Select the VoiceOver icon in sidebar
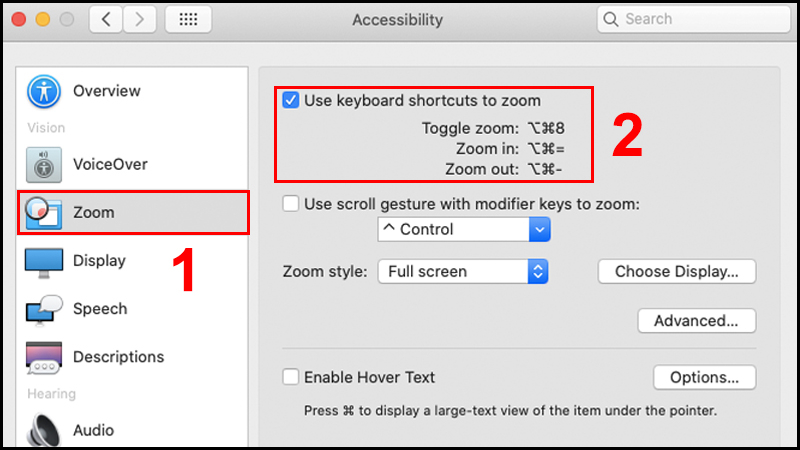Viewport: 800px width, 450px height. [x=44, y=164]
